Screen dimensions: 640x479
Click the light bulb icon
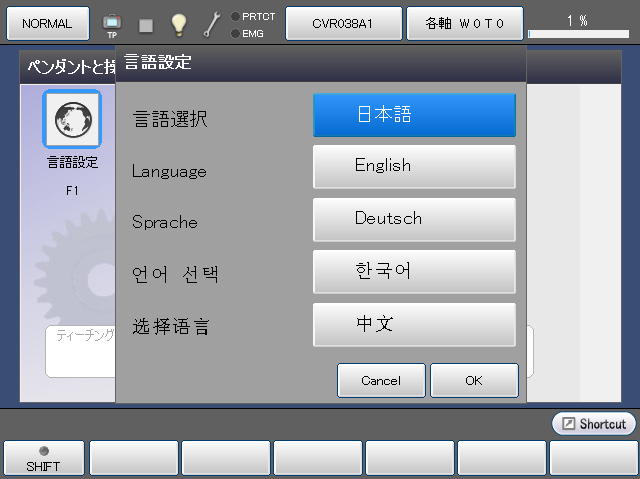pyautogui.click(x=179, y=24)
